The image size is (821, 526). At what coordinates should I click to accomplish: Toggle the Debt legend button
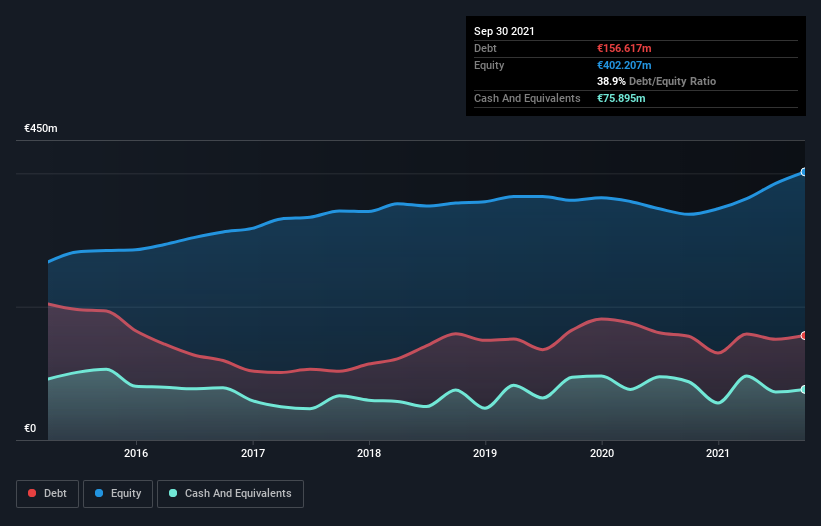[x=48, y=494]
